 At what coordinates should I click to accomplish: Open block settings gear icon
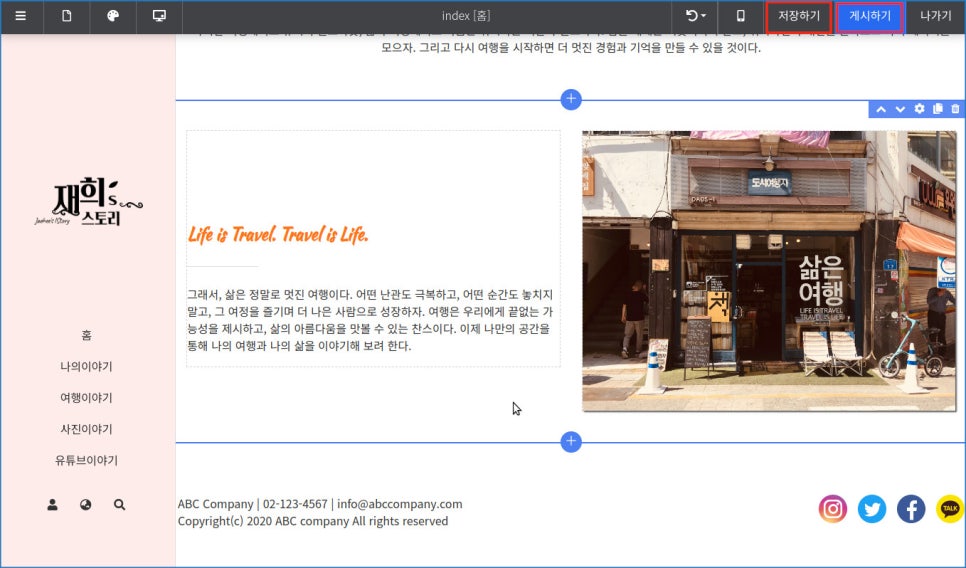click(x=919, y=109)
